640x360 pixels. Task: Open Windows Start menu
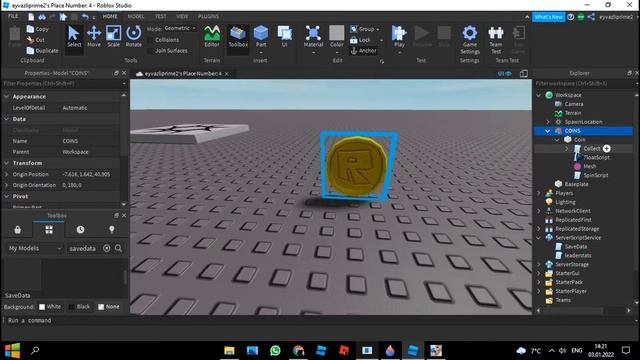(x=12, y=350)
